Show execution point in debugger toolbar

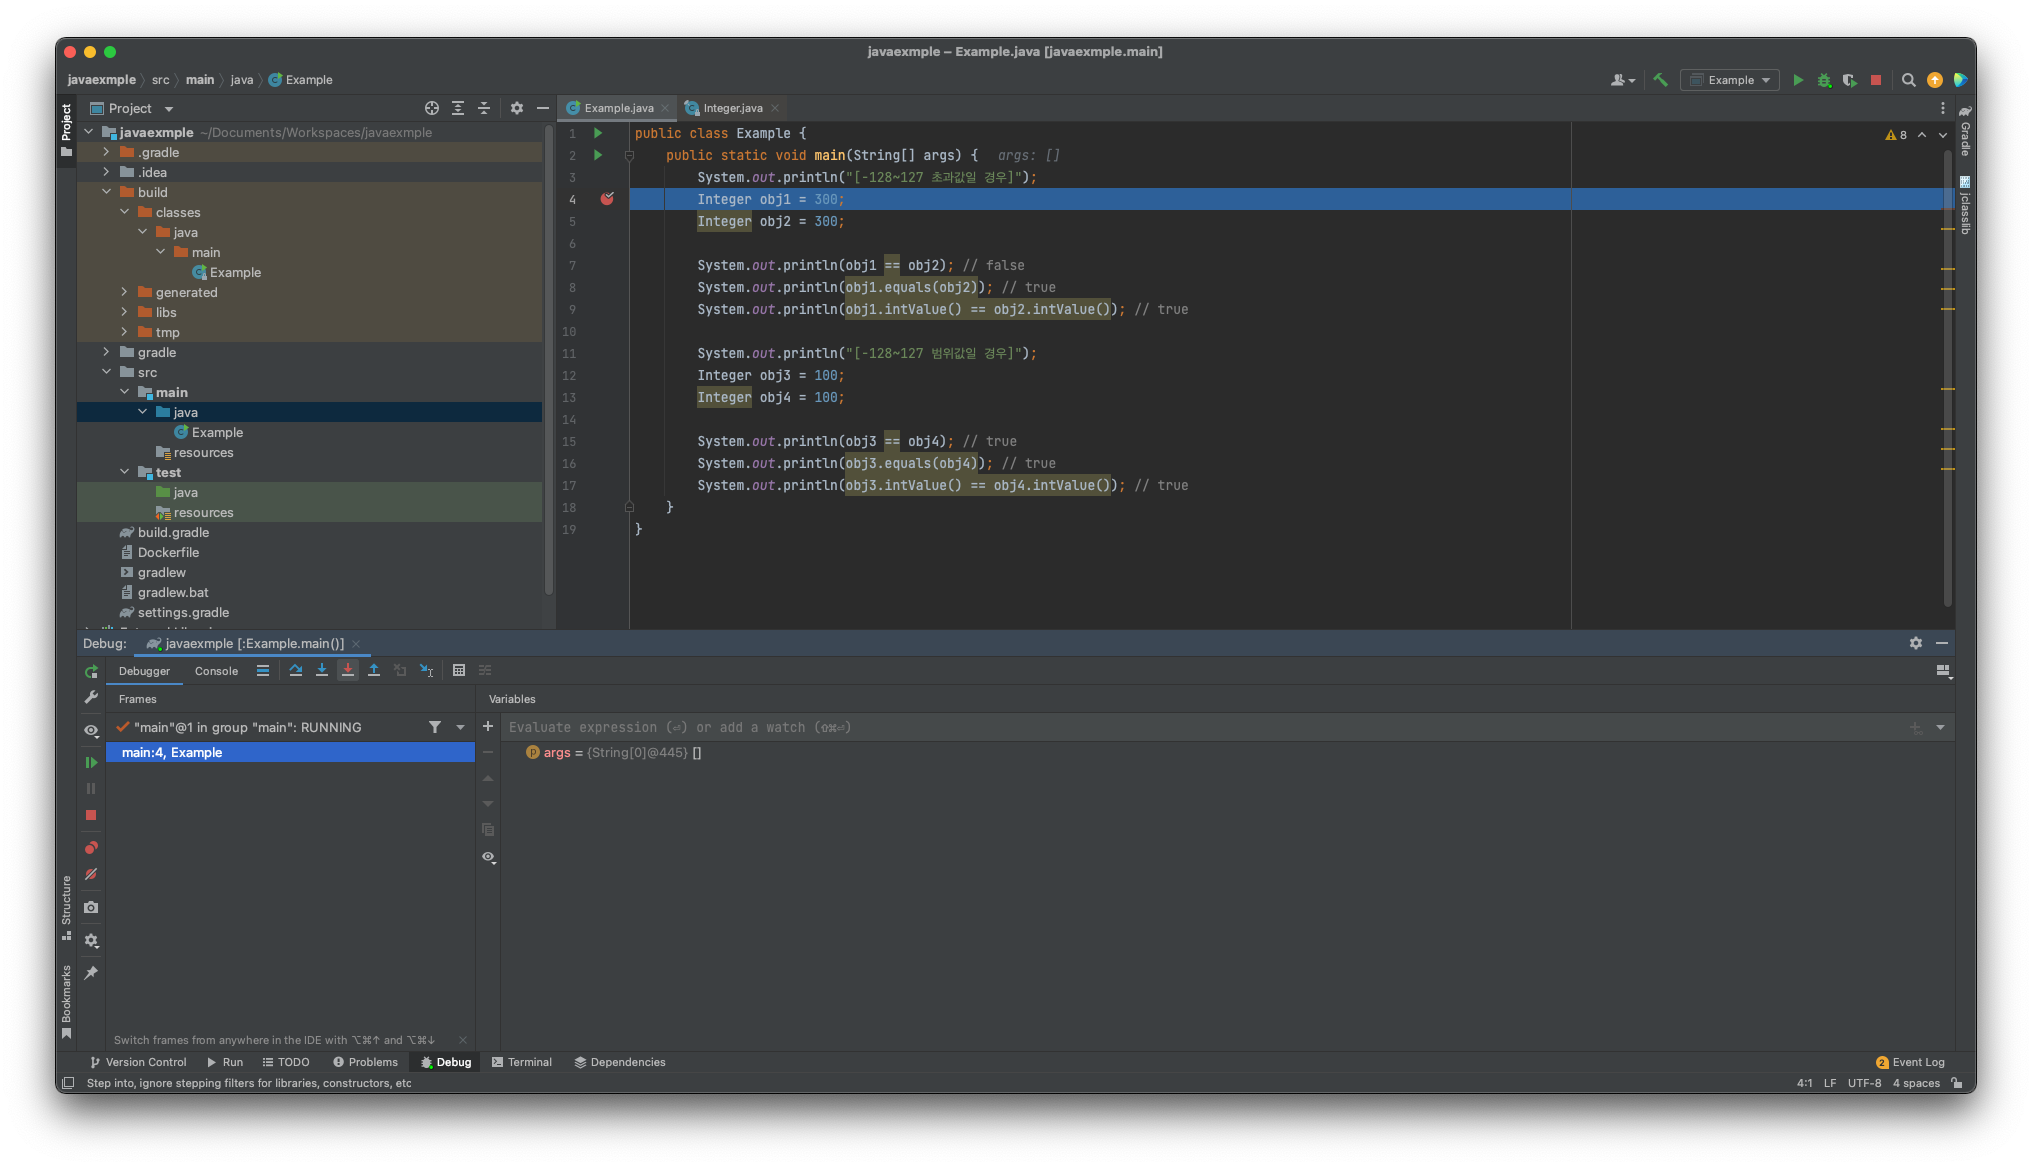pos(263,670)
